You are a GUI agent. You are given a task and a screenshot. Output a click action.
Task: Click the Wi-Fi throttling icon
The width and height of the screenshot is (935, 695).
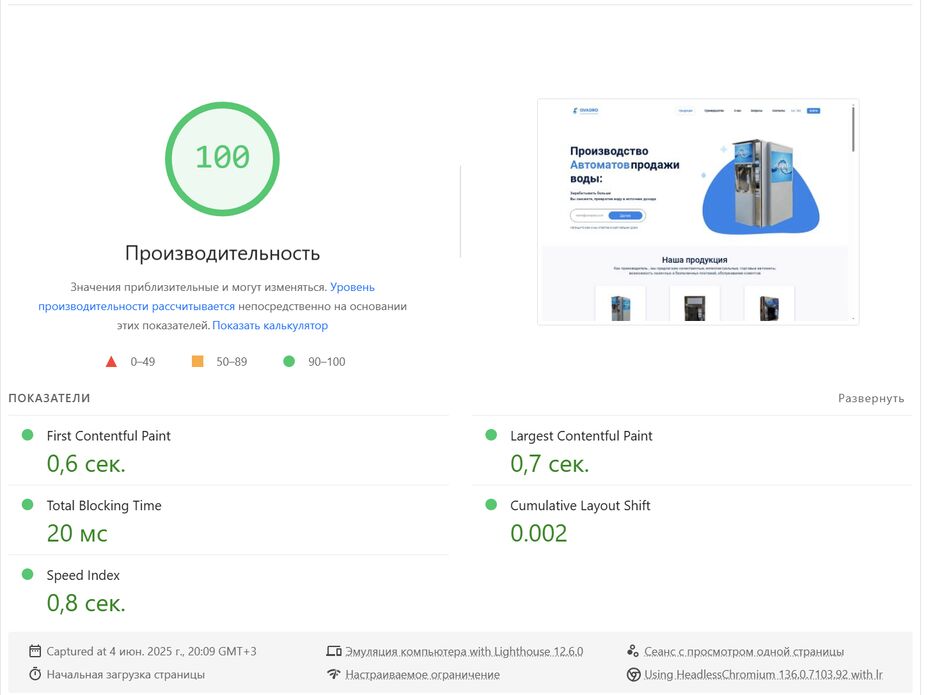(334, 674)
